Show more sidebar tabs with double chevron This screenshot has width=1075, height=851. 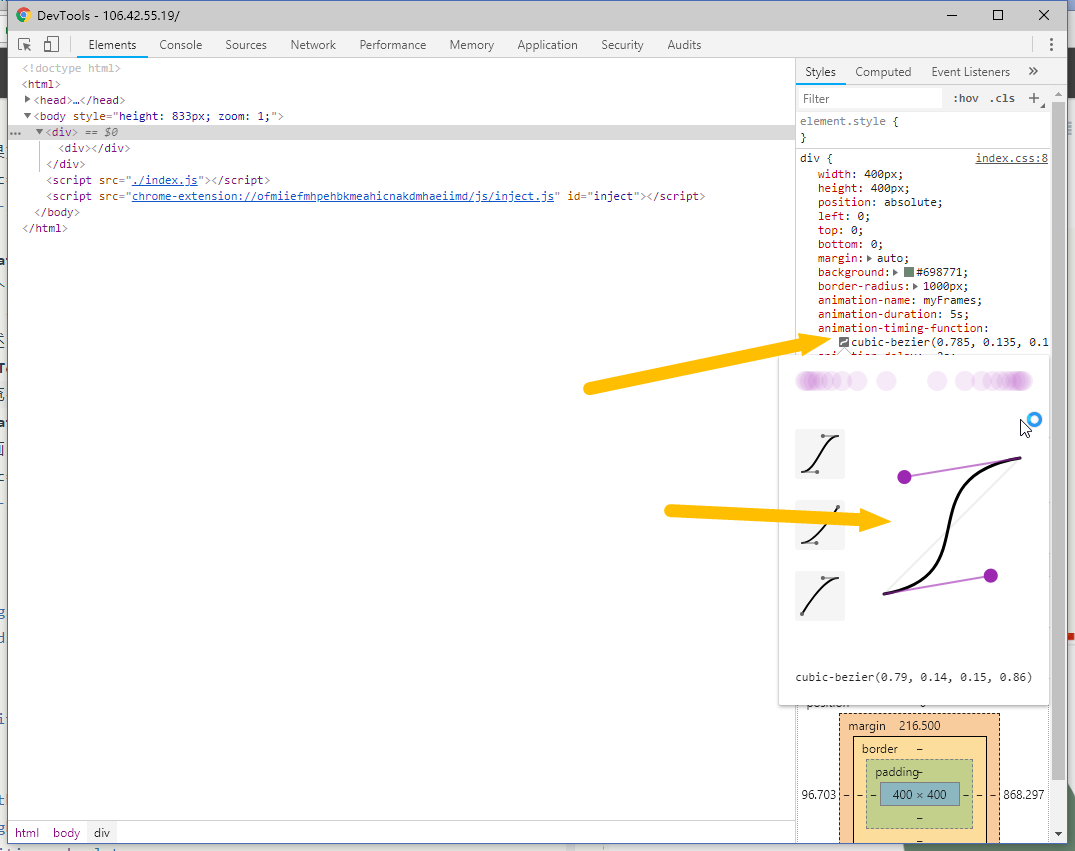tap(1033, 72)
